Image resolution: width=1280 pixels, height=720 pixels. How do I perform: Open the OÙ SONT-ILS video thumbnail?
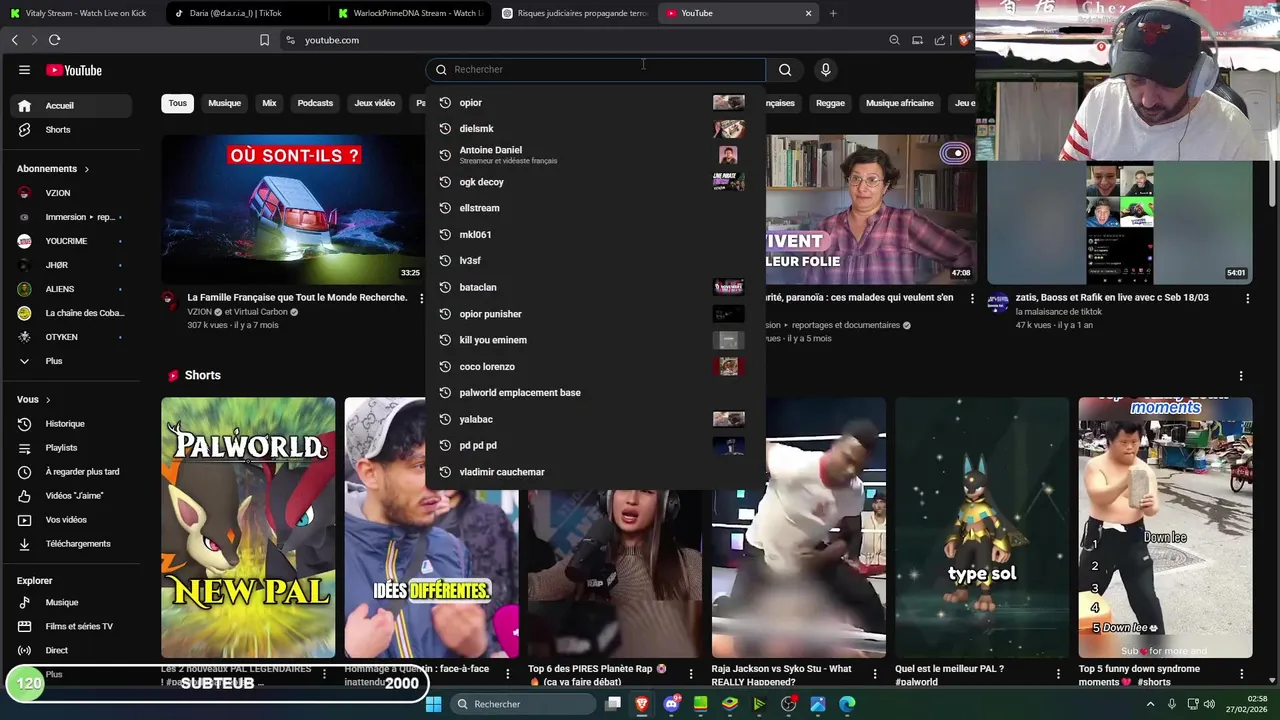click(x=292, y=209)
